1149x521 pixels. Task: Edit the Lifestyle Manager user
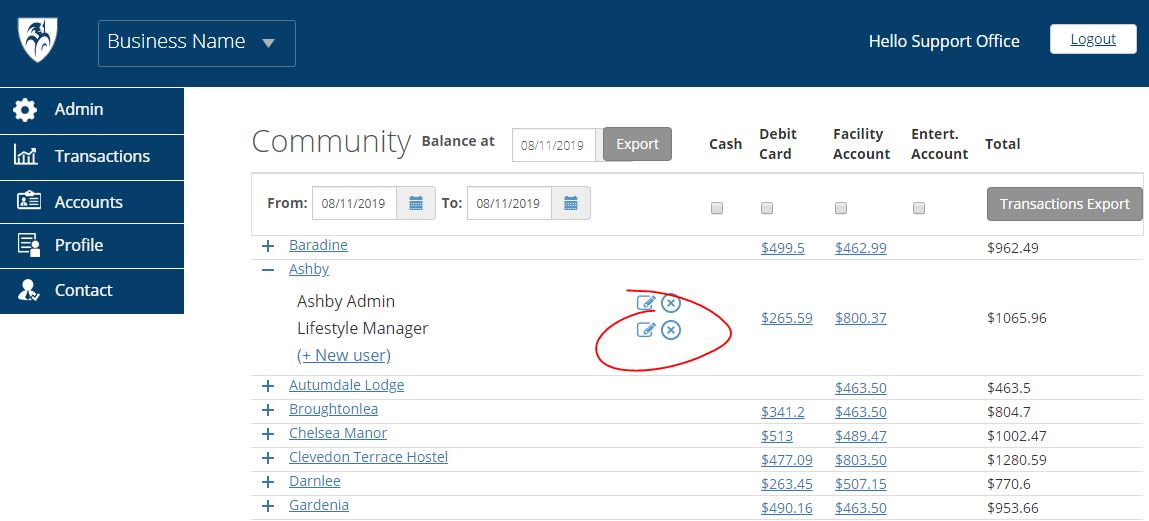646,329
